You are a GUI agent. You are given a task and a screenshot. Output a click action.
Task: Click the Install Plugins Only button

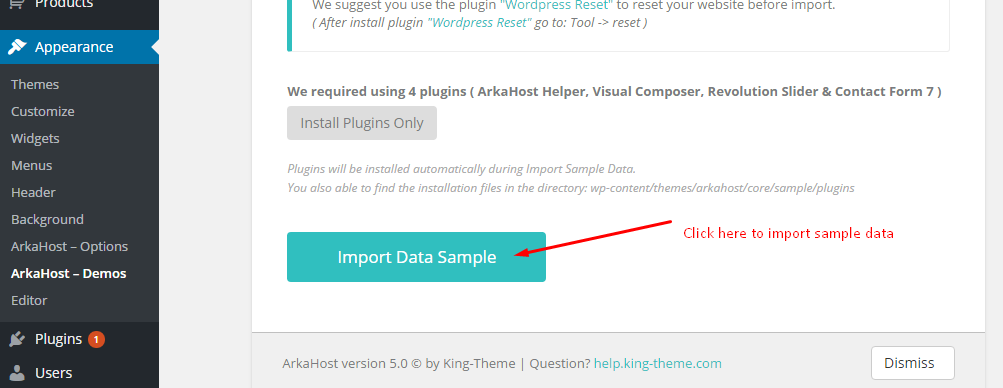(362, 123)
